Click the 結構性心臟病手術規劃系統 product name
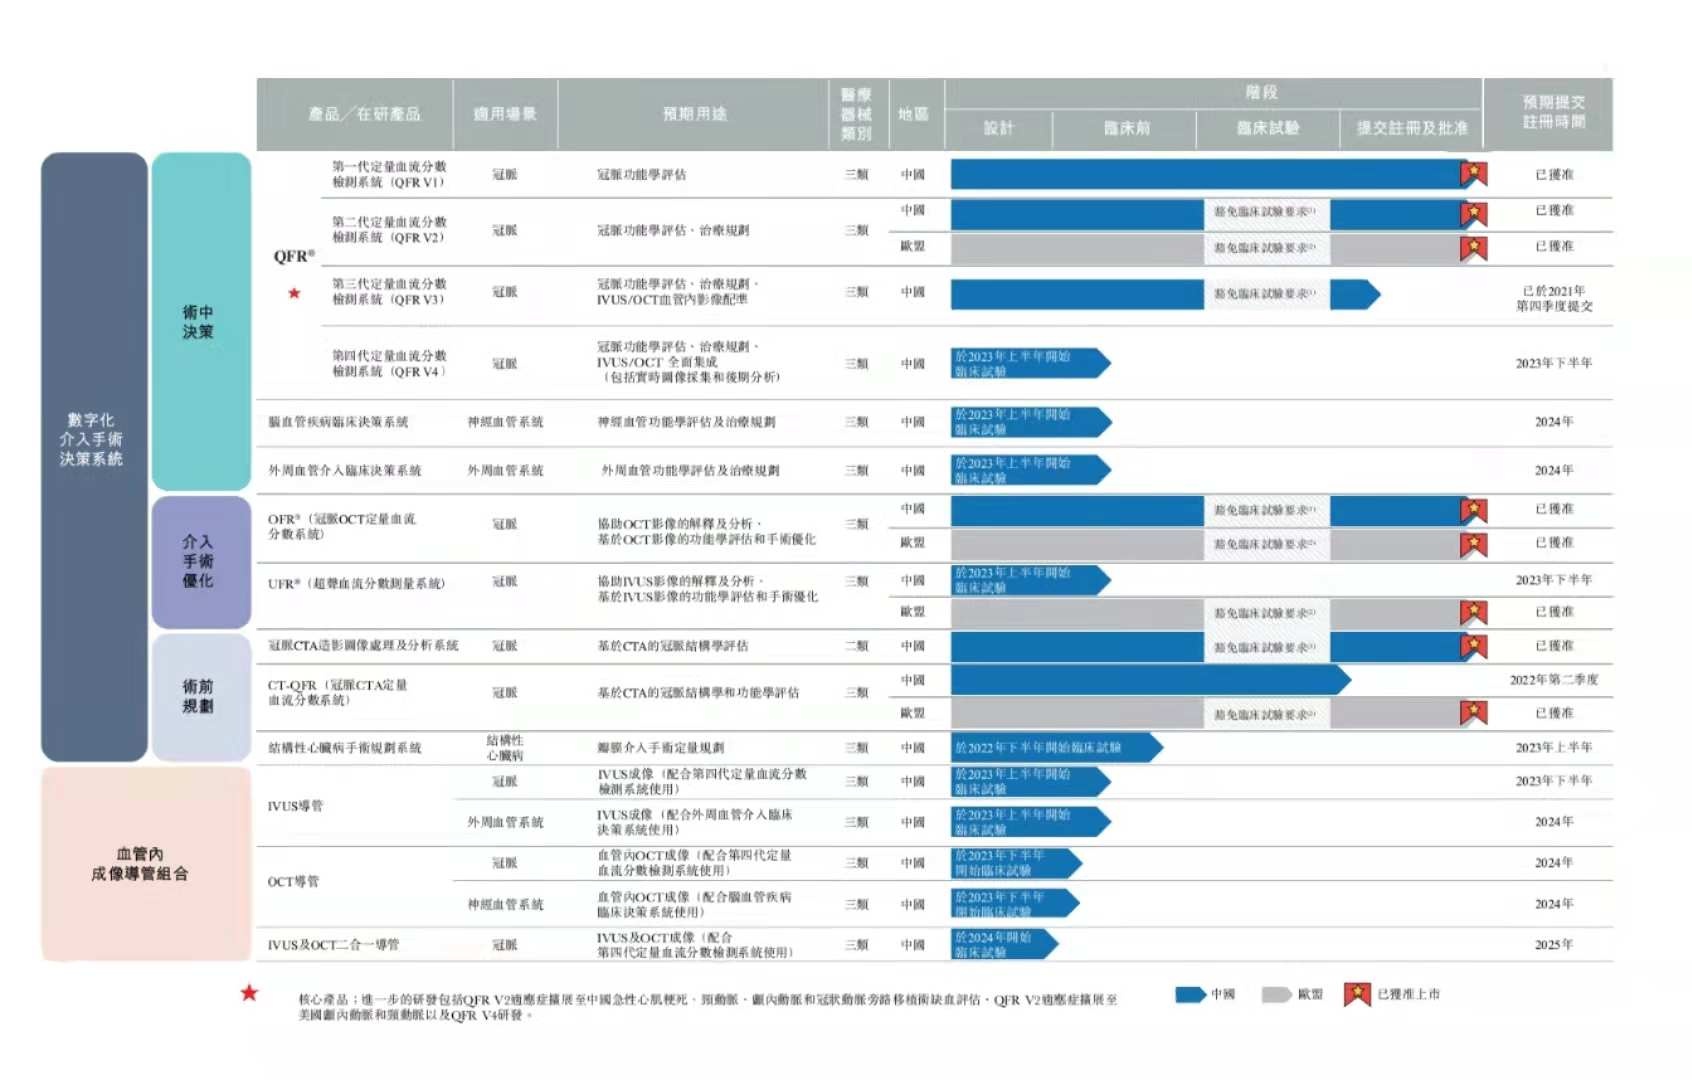 (344, 747)
